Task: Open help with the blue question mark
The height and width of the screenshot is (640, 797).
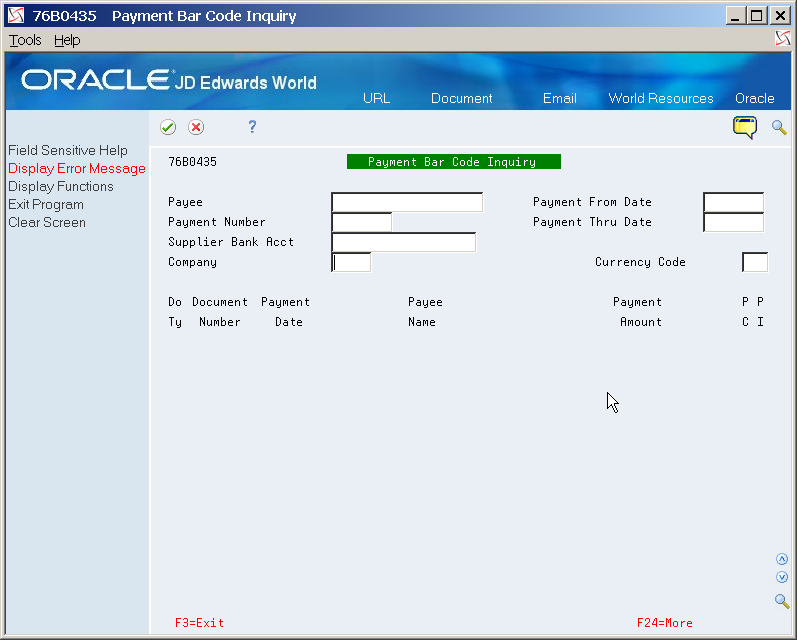Action: point(252,127)
